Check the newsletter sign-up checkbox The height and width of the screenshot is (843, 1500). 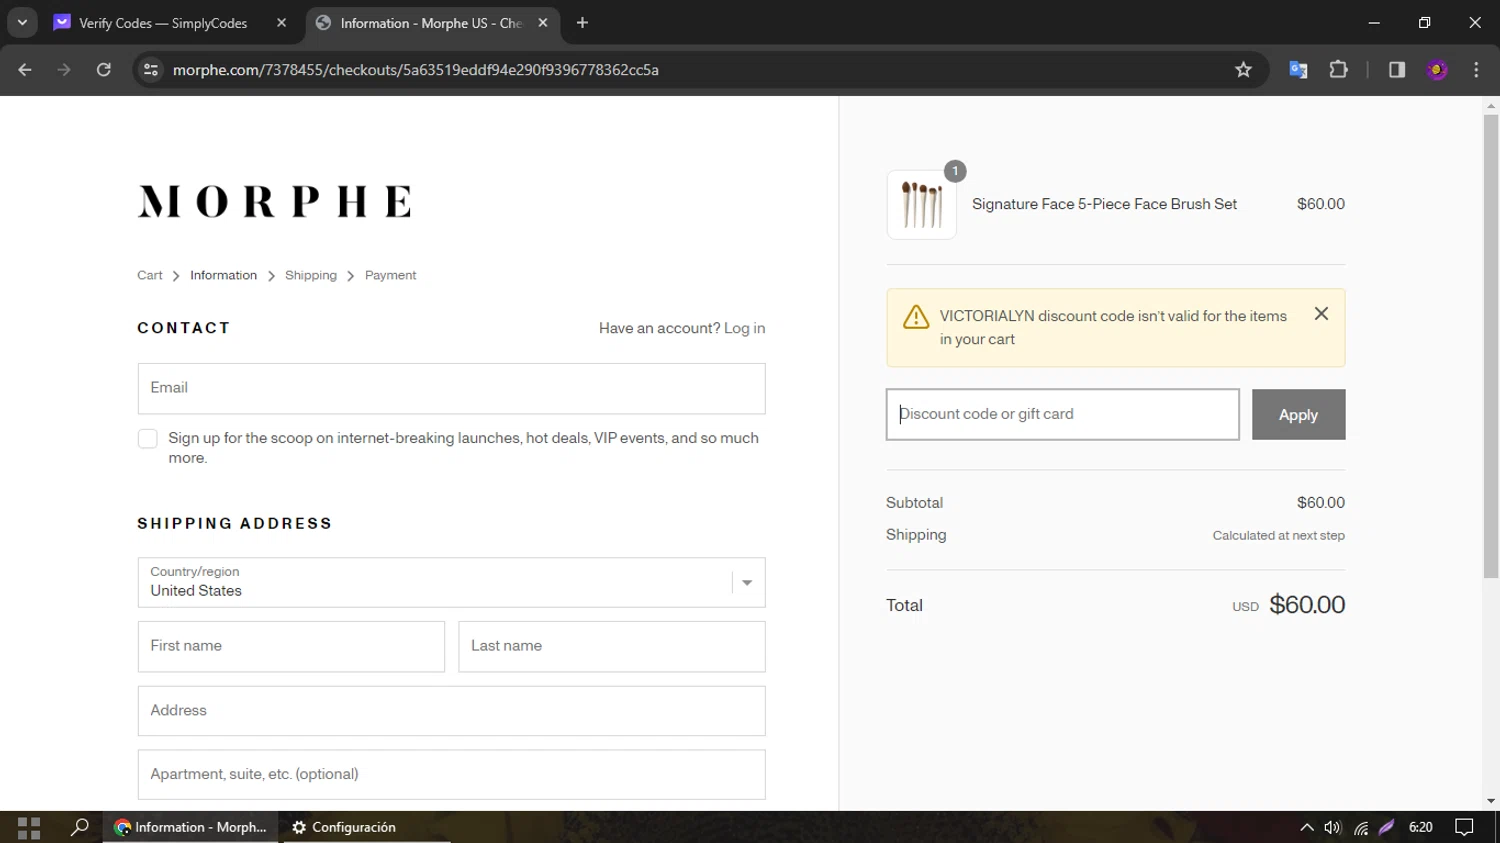pos(148,439)
